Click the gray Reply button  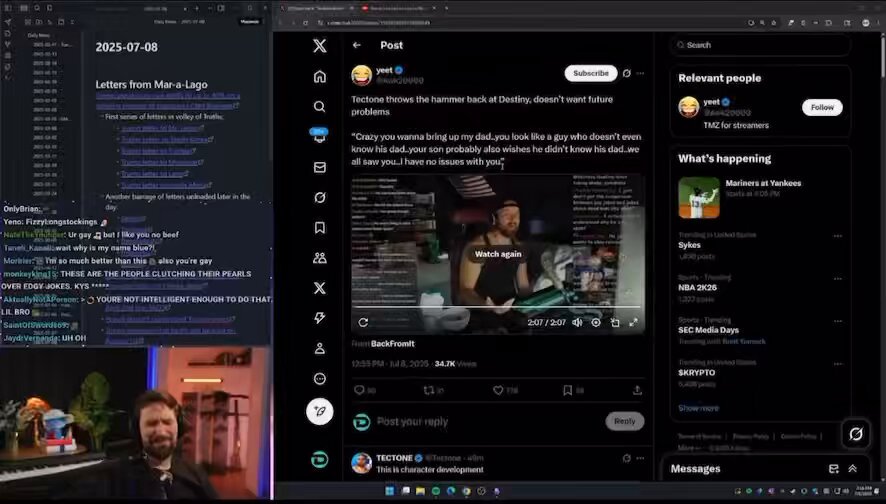coord(624,421)
